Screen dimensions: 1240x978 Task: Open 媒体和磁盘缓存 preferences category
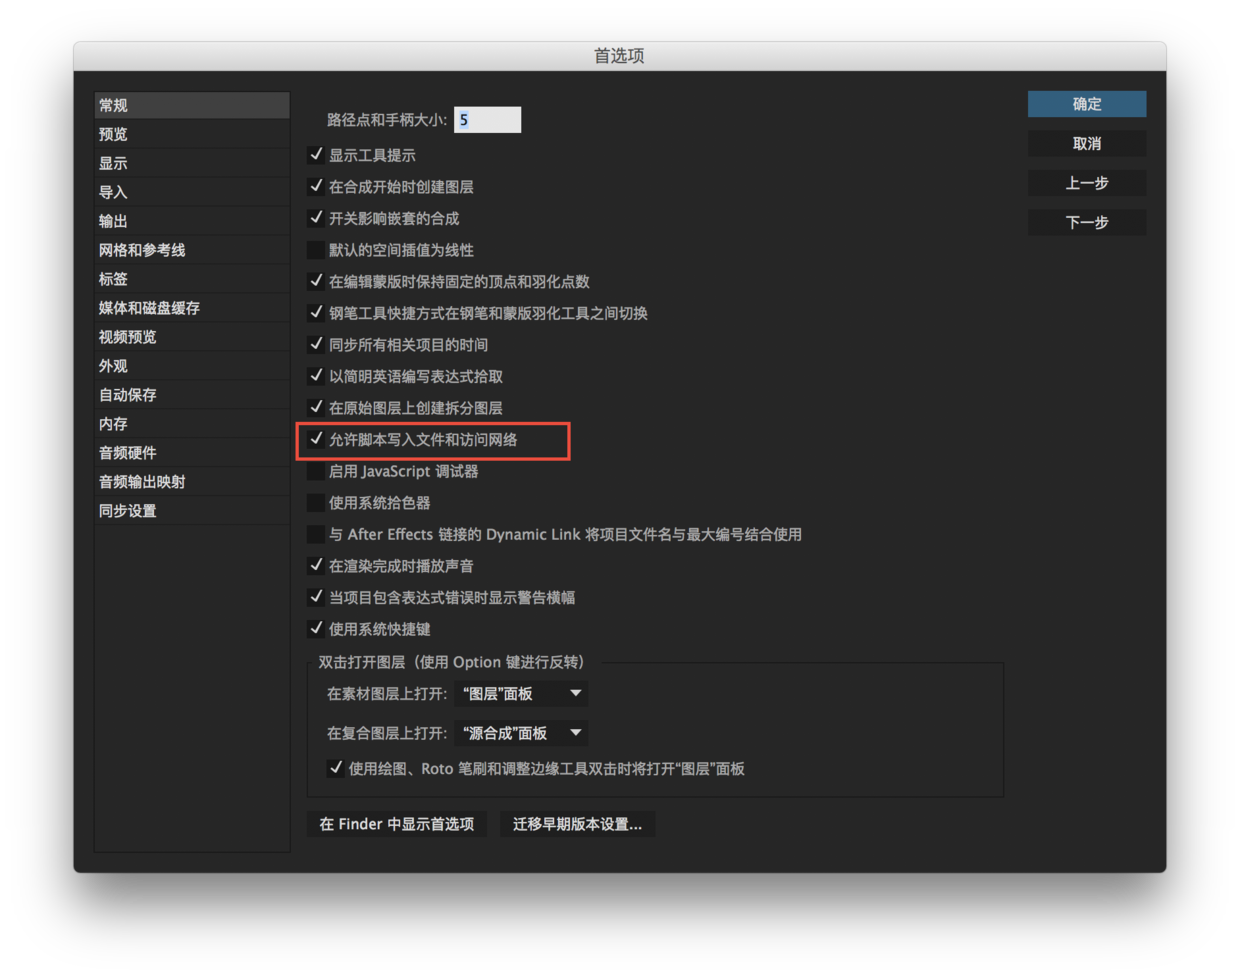tap(192, 308)
